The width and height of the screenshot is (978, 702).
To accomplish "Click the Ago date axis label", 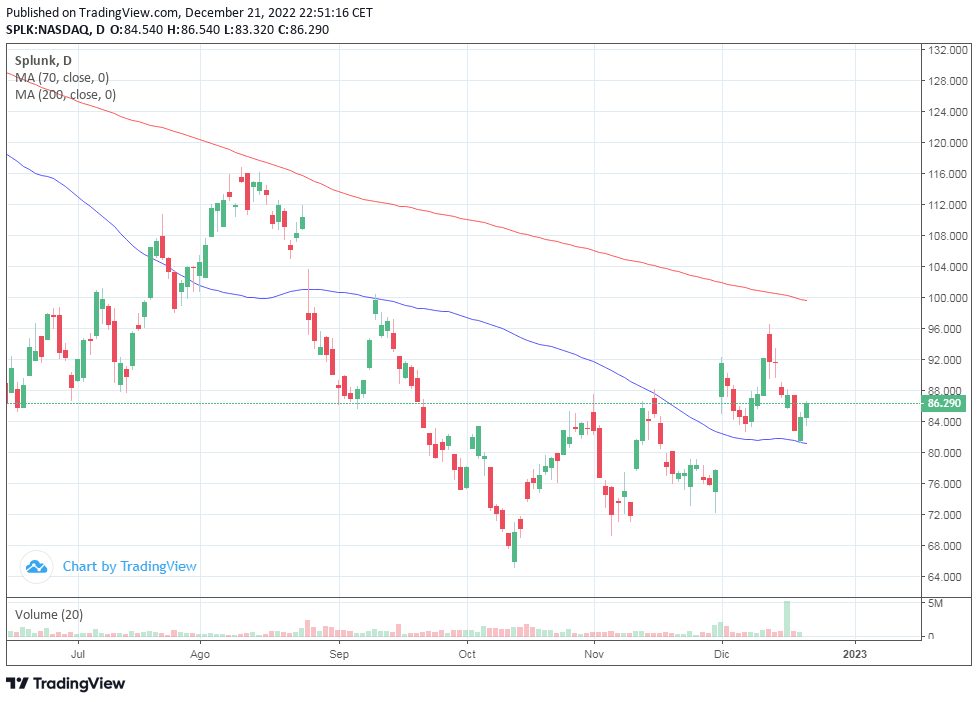I will 200,654.
